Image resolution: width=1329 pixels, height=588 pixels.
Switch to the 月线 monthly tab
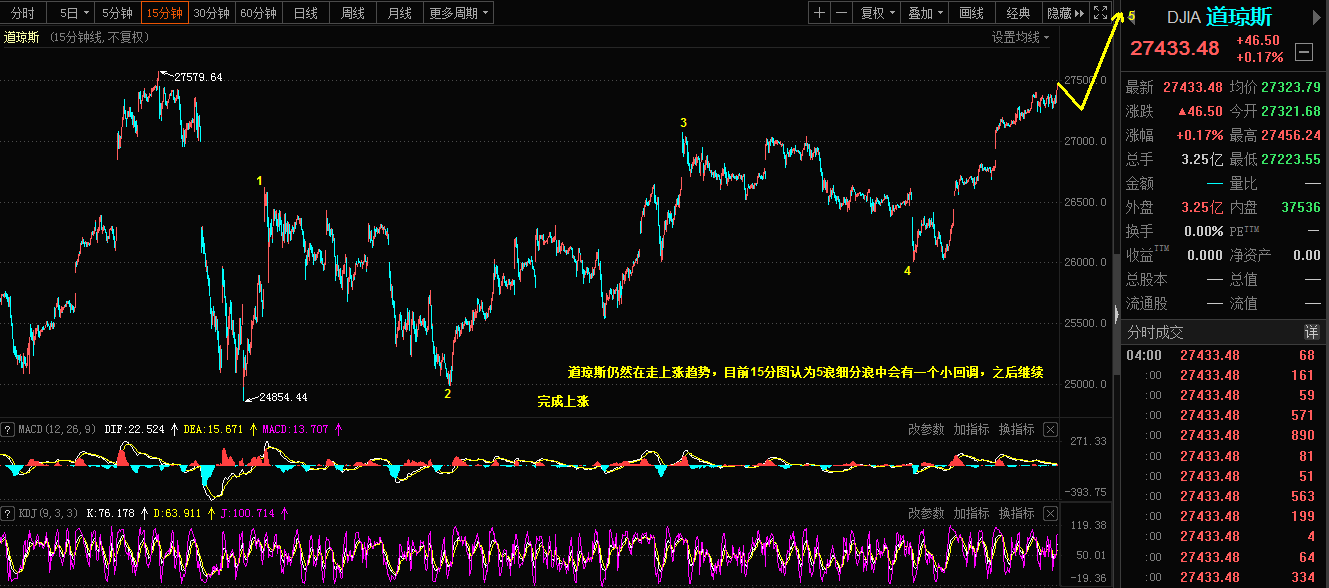pyautogui.click(x=399, y=13)
